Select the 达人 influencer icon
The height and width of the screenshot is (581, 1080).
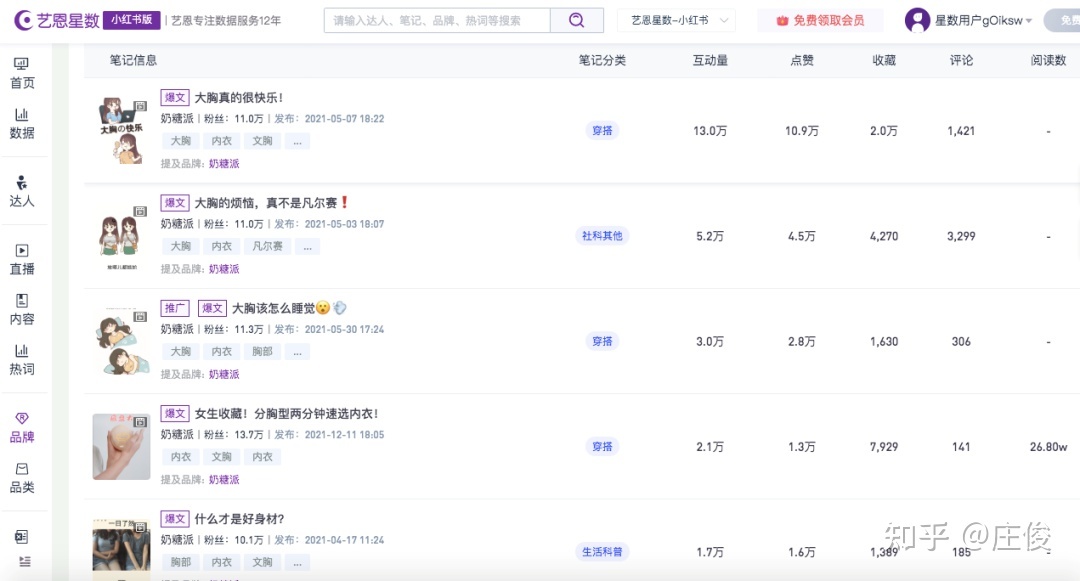[x=22, y=188]
